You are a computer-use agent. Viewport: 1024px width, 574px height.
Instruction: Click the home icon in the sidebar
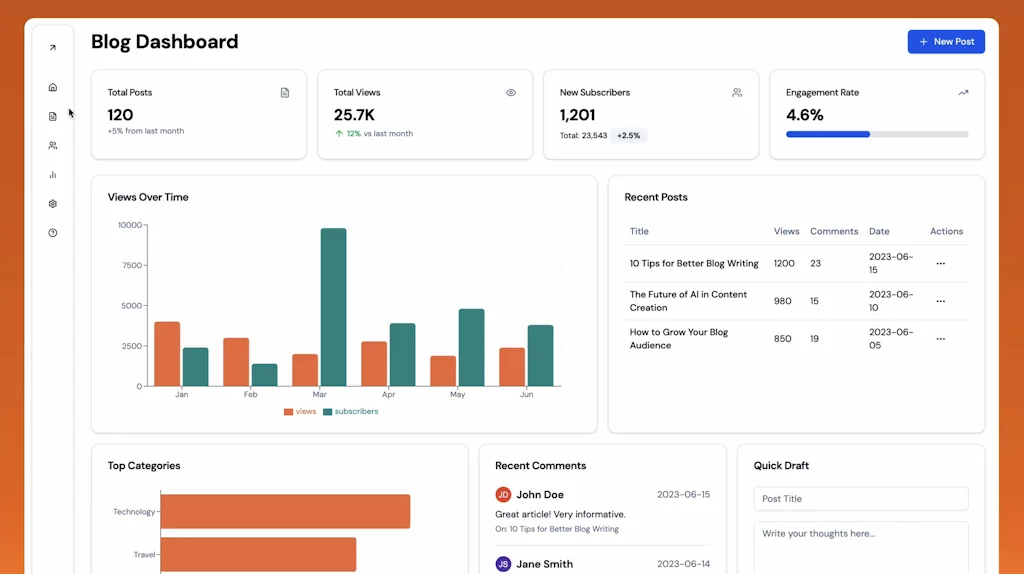(x=53, y=87)
